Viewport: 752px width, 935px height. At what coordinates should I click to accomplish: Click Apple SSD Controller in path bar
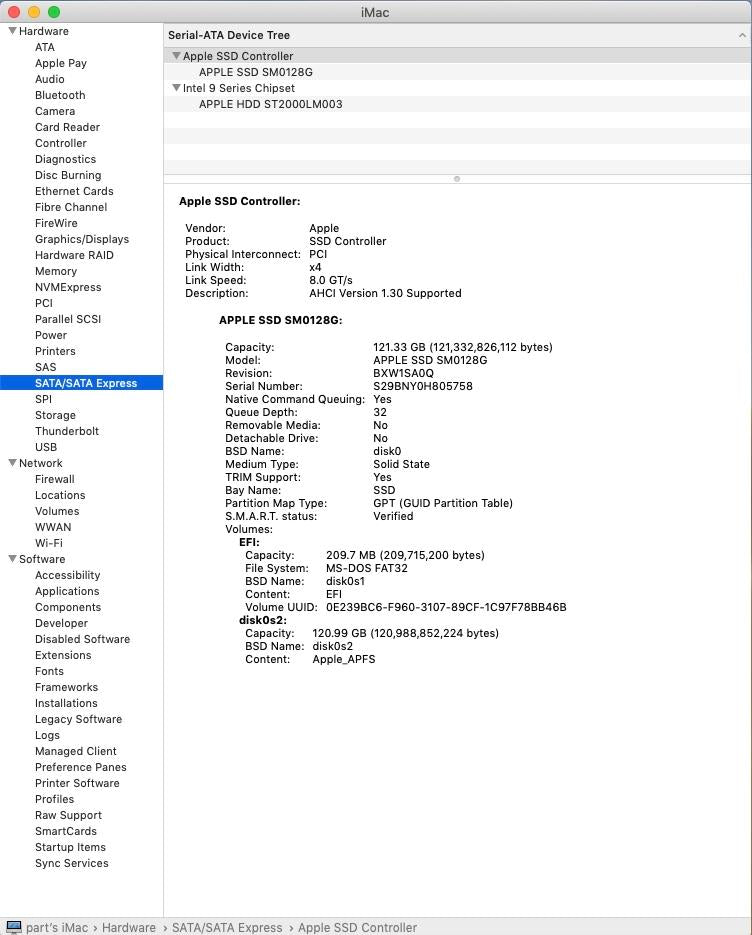point(357,928)
